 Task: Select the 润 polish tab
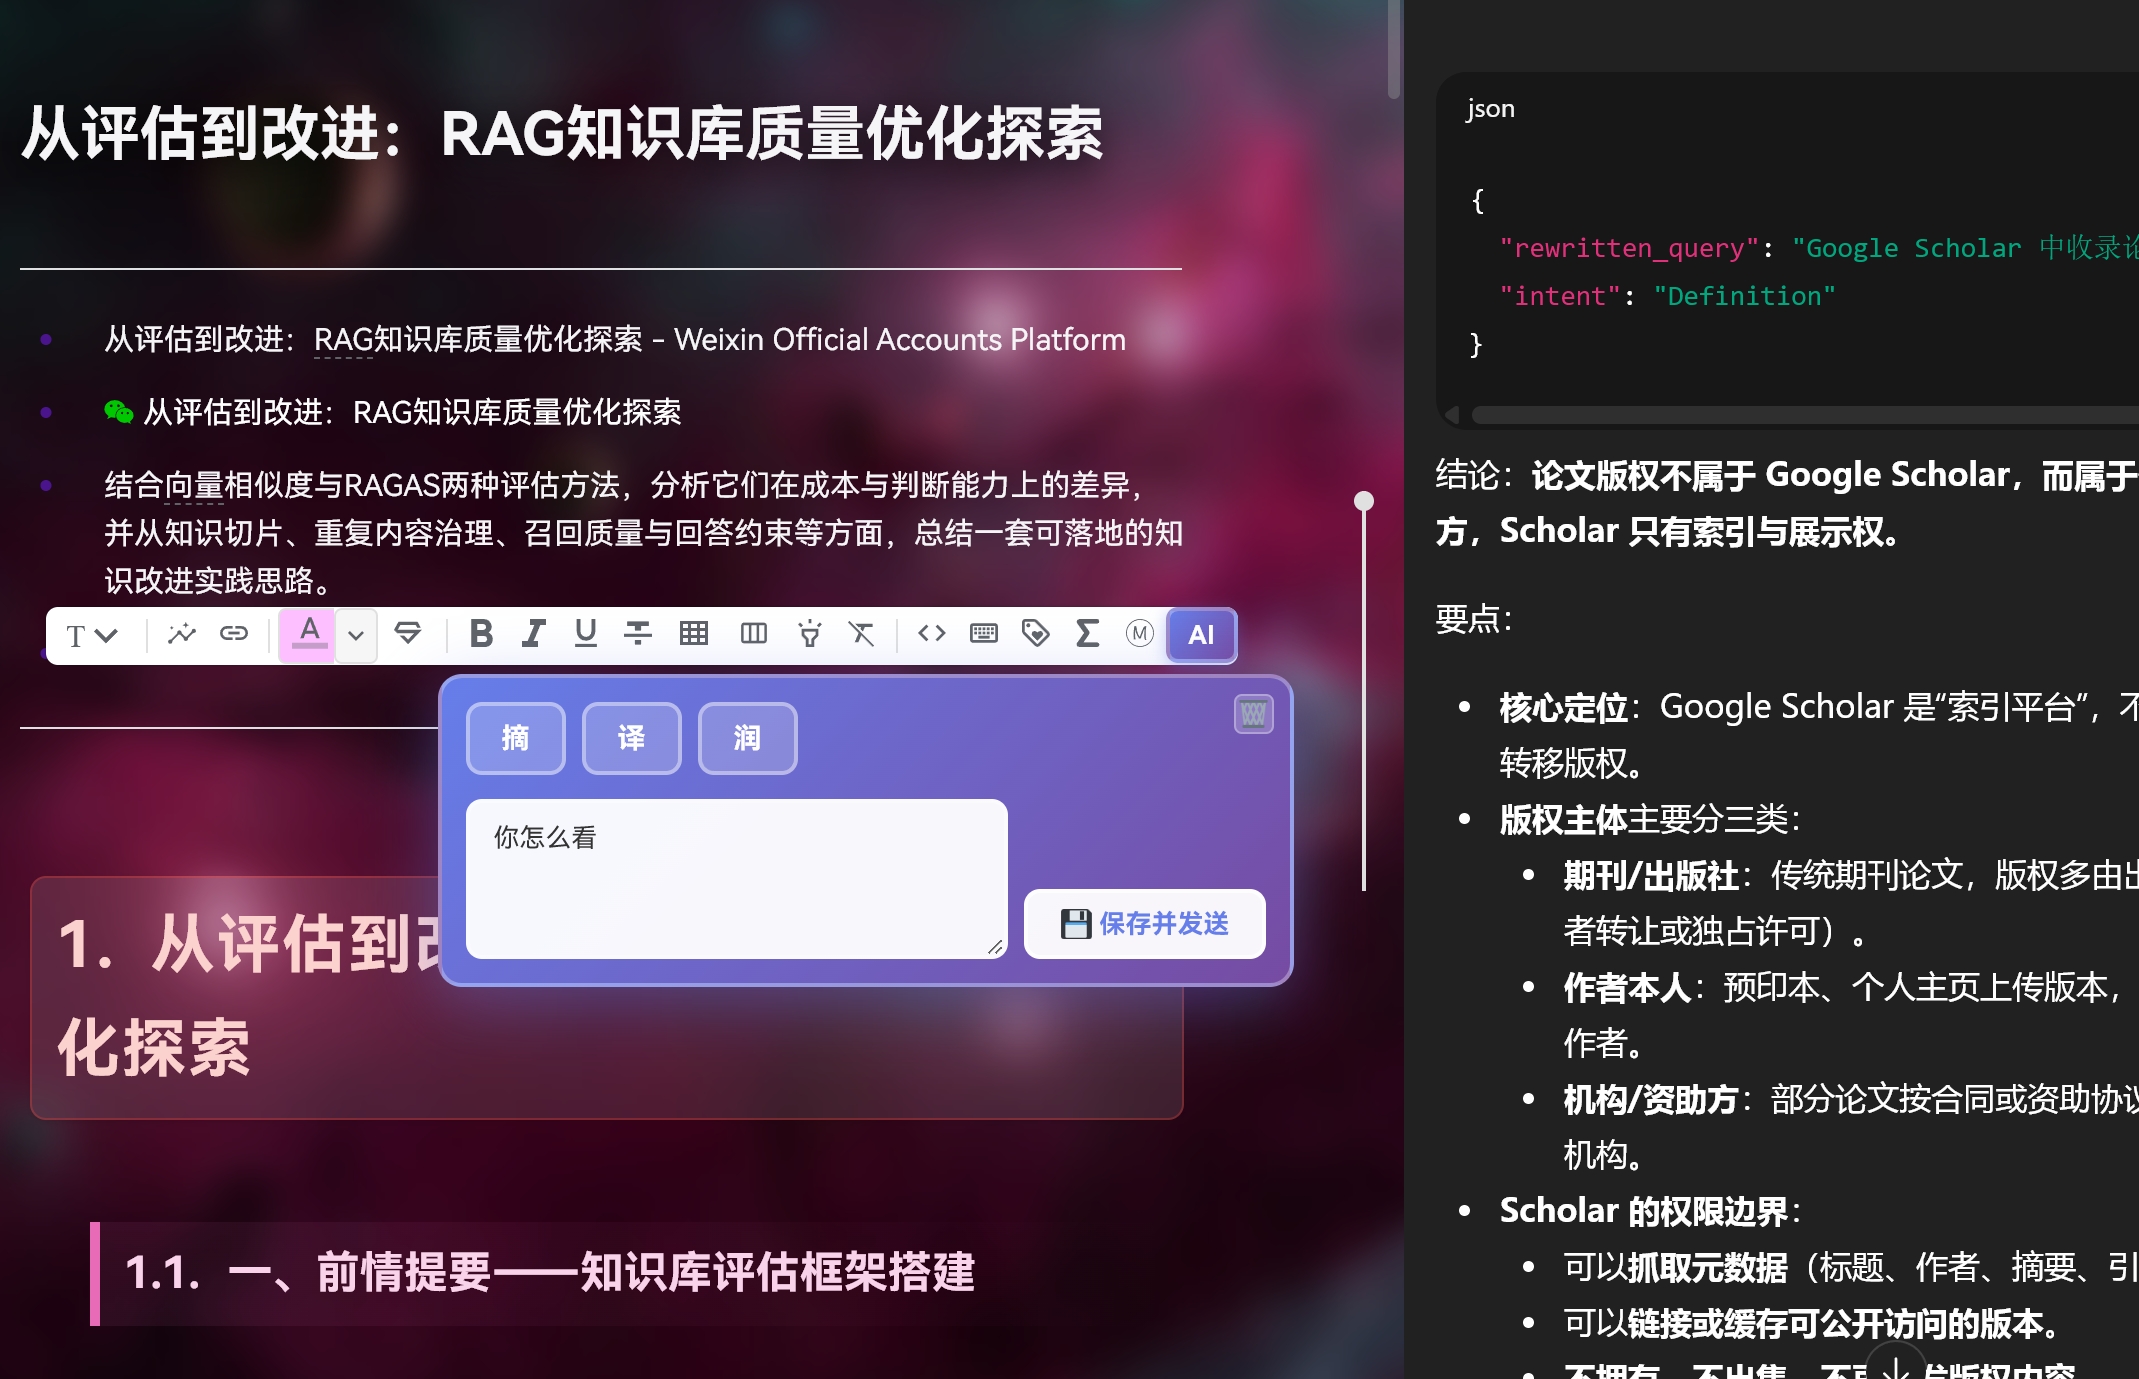(x=747, y=738)
